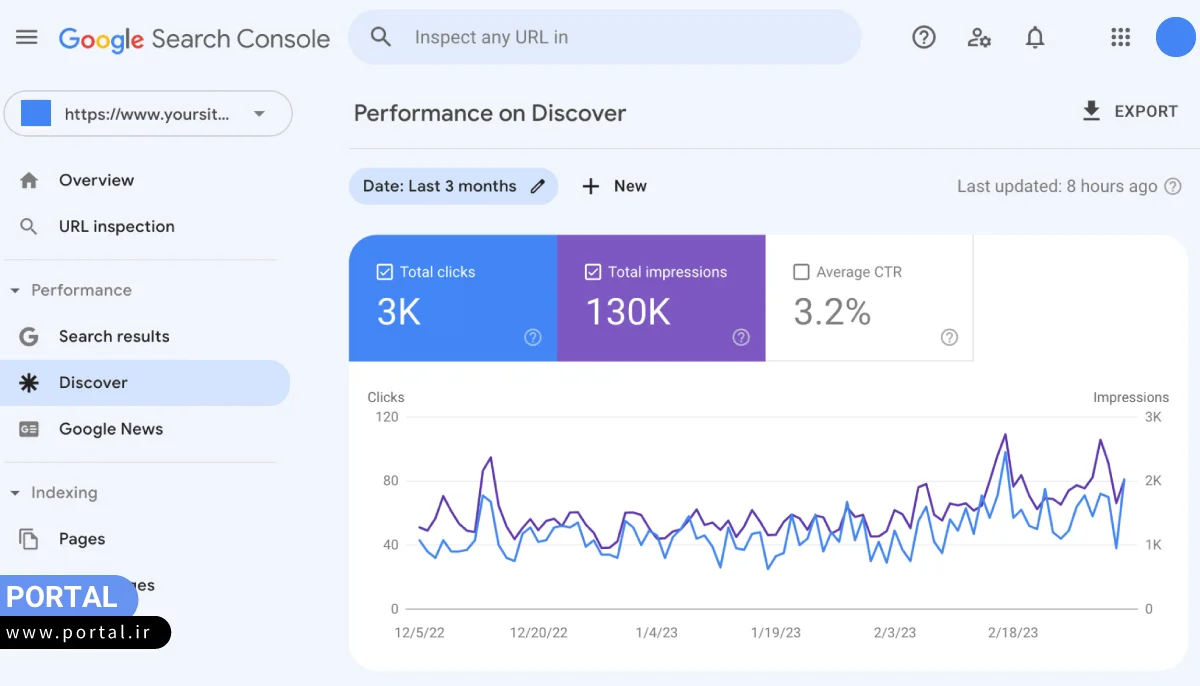Image resolution: width=1200 pixels, height=686 pixels.
Task: Click the help question mark icon
Action: pos(924,38)
